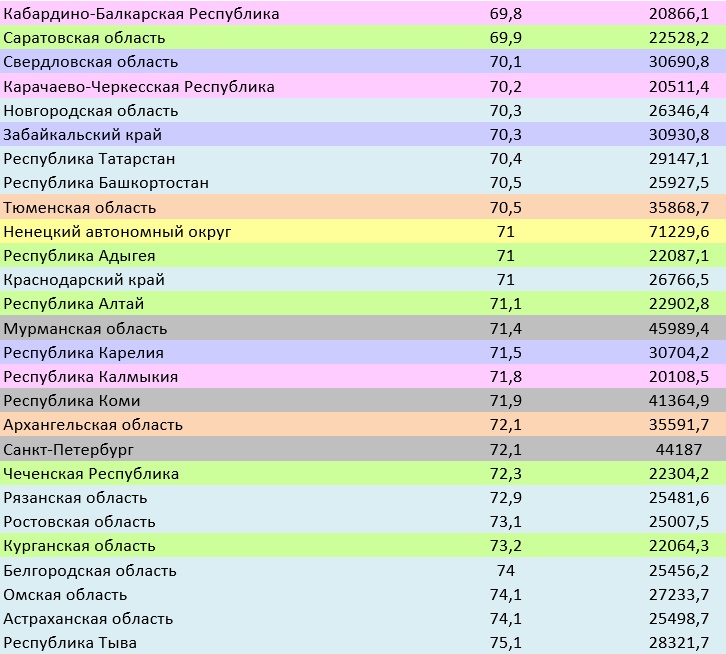Select the Новгородская область name cell

coord(91,111)
